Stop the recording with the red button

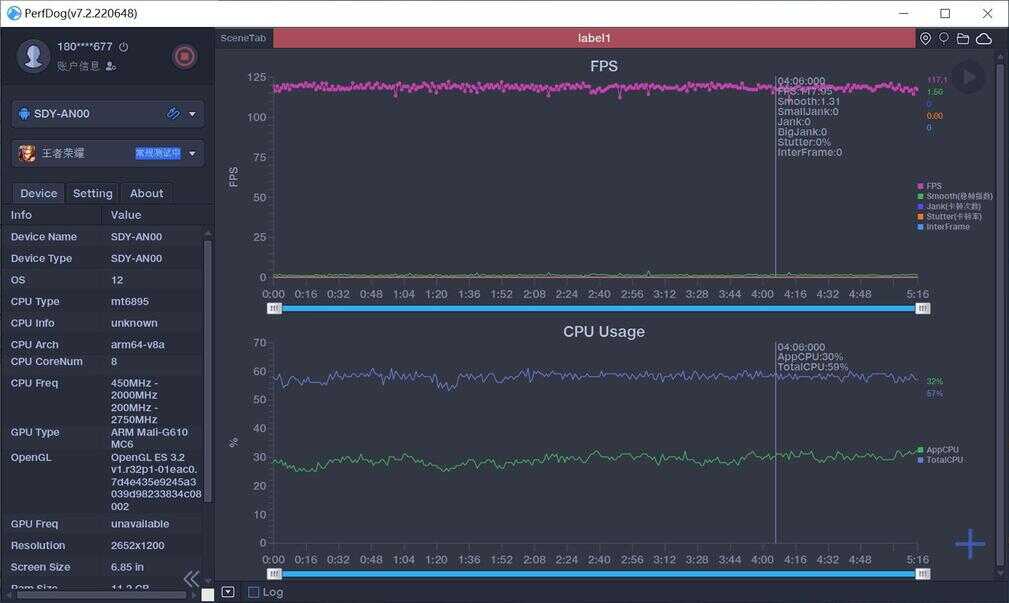(185, 56)
